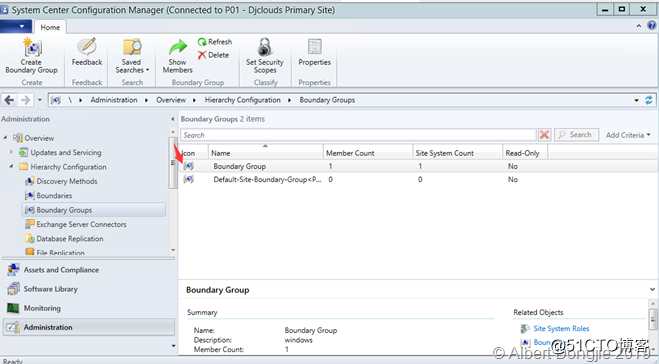The width and height of the screenshot is (659, 364).
Task: Select the Boundary Group name cell
Action: pyautogui.click(x=240, y=166)
